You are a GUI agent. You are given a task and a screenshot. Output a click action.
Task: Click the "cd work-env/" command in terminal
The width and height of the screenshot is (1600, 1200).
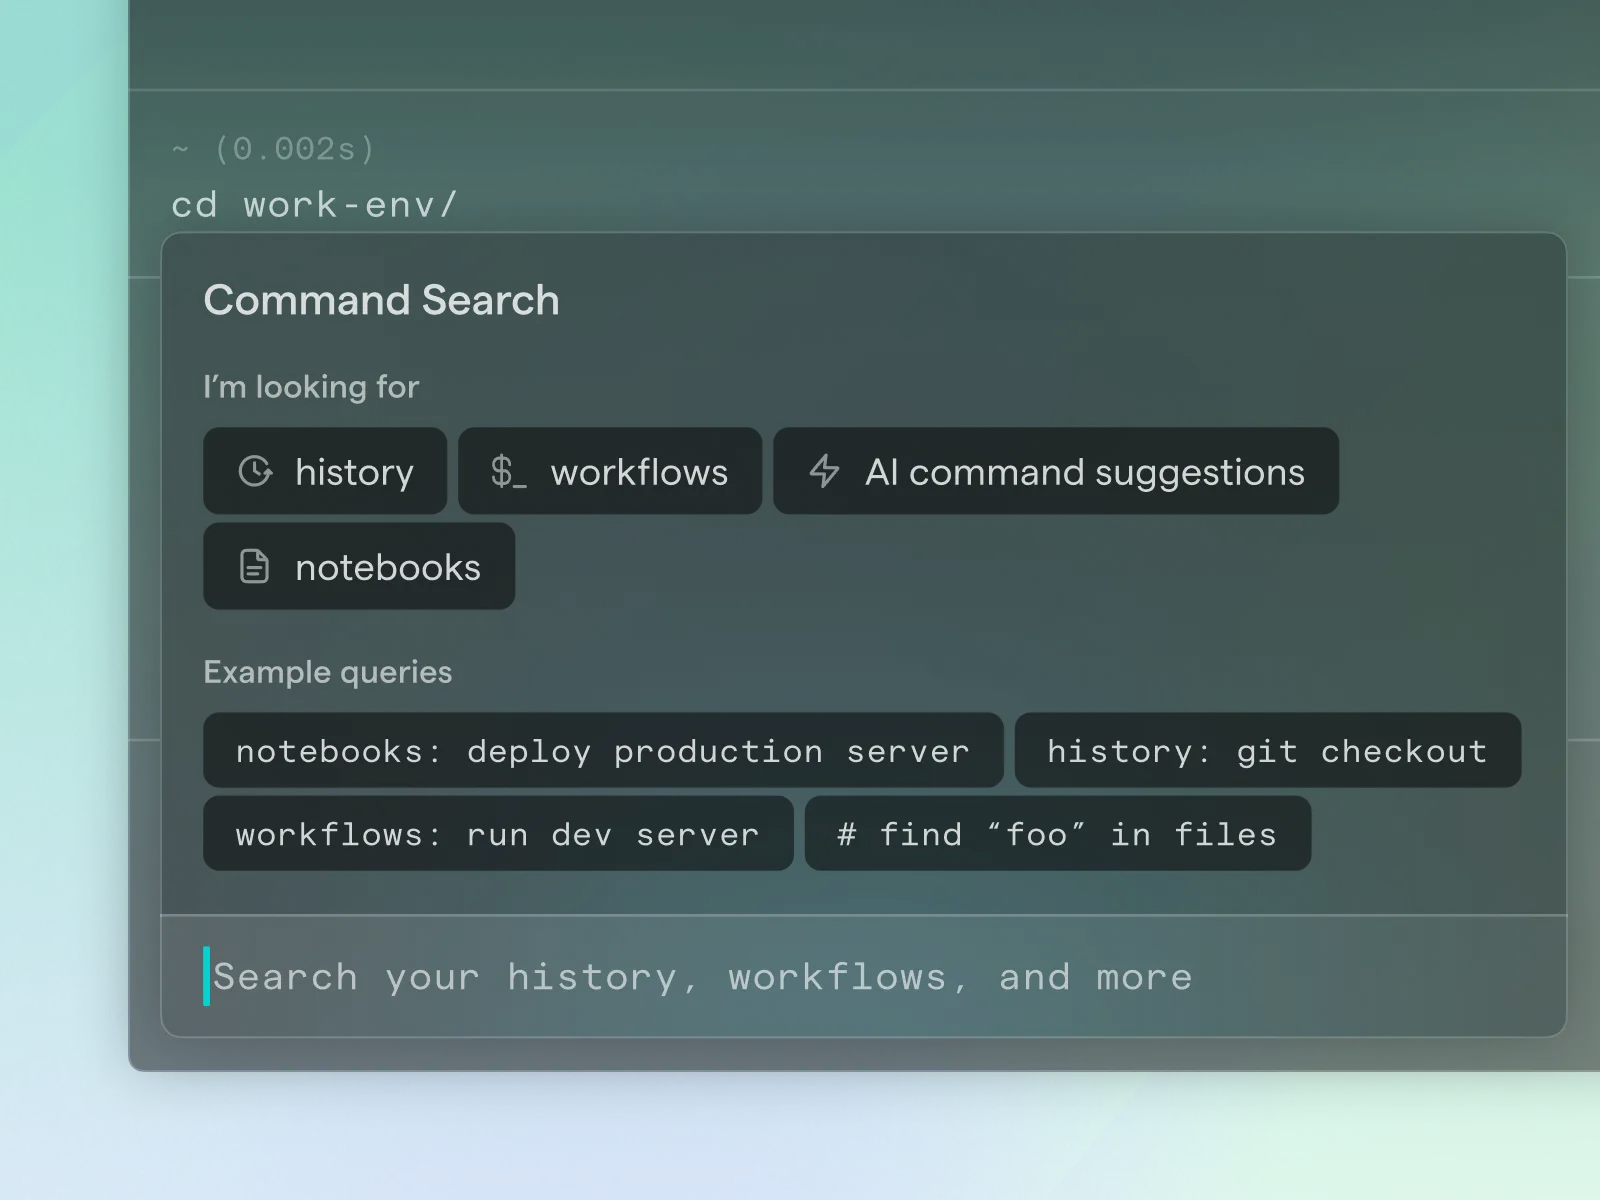point(315,204)
